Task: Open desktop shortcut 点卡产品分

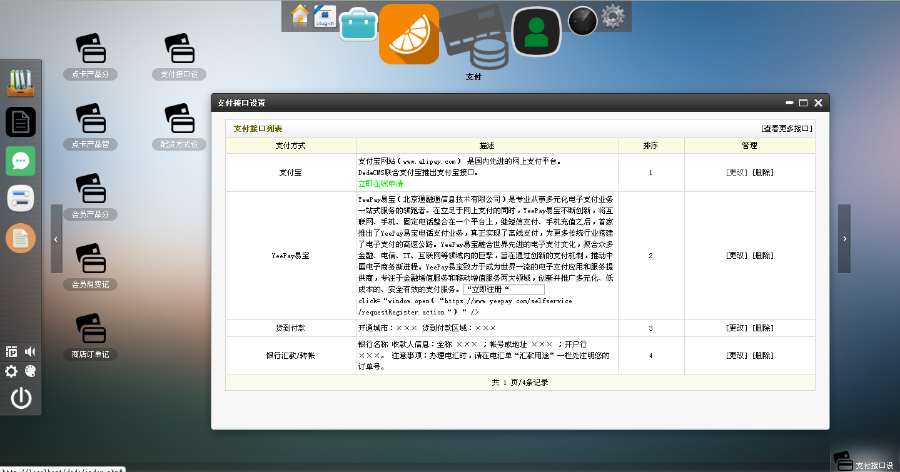Action: coord(90,56)
